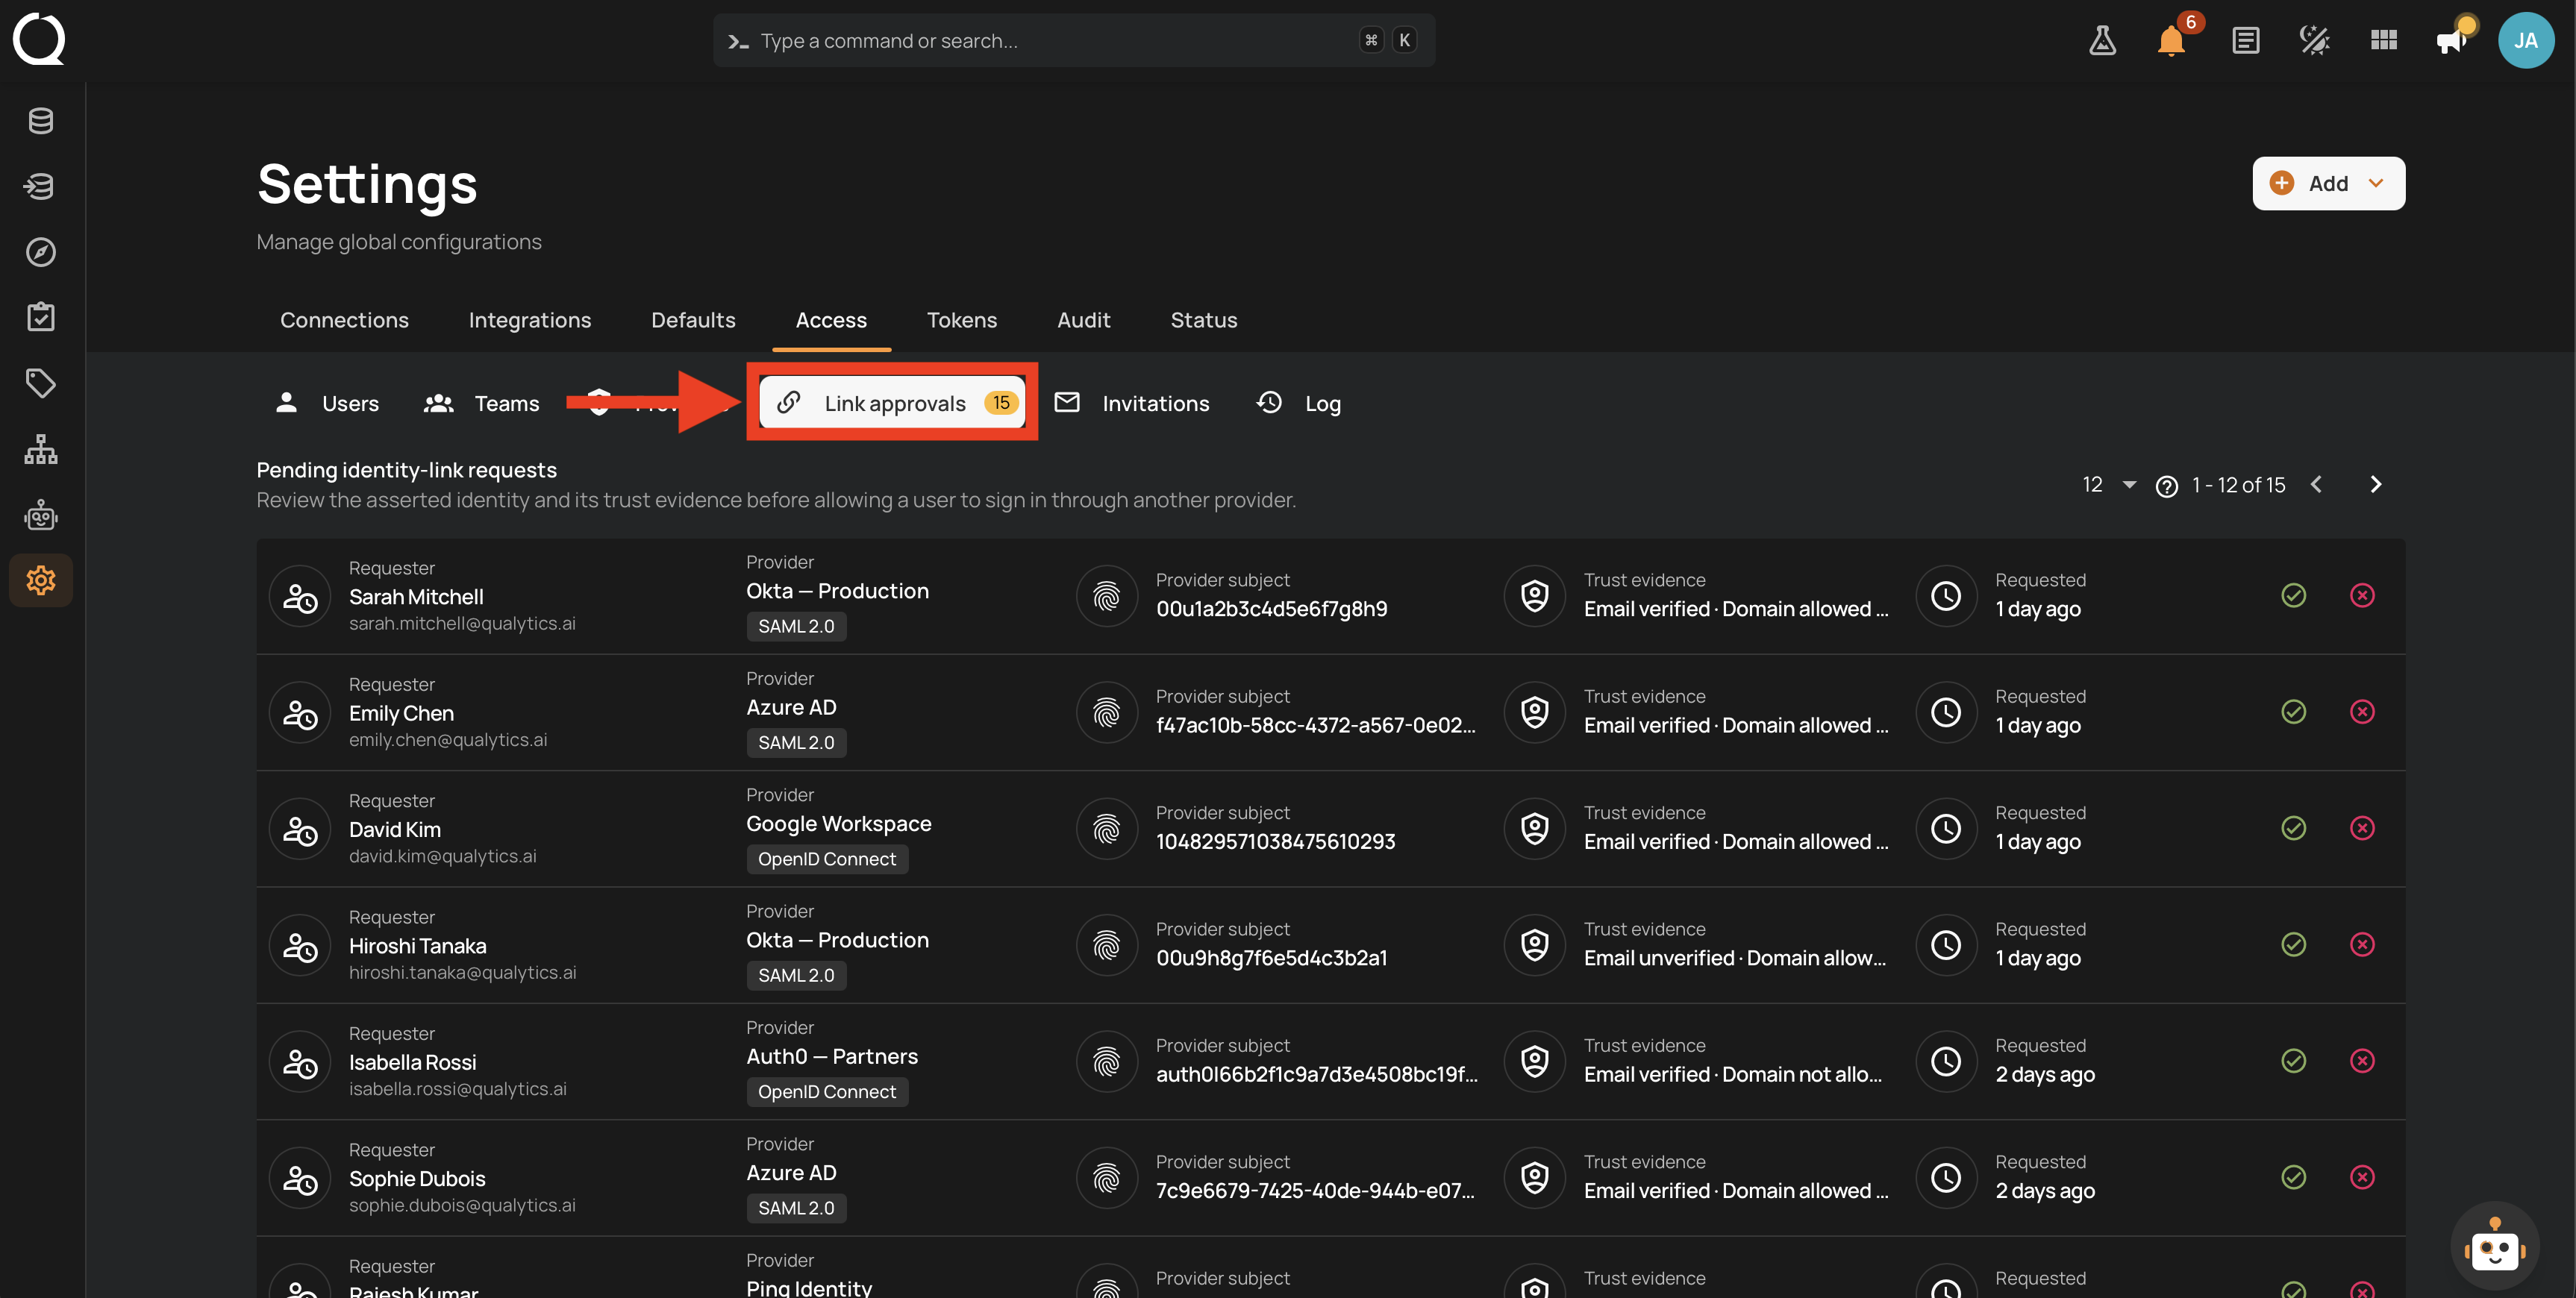2576x1298 pixels.
Task: Open the hierarchy tree icon in sidebar
Action: click(x=41, y=449)
